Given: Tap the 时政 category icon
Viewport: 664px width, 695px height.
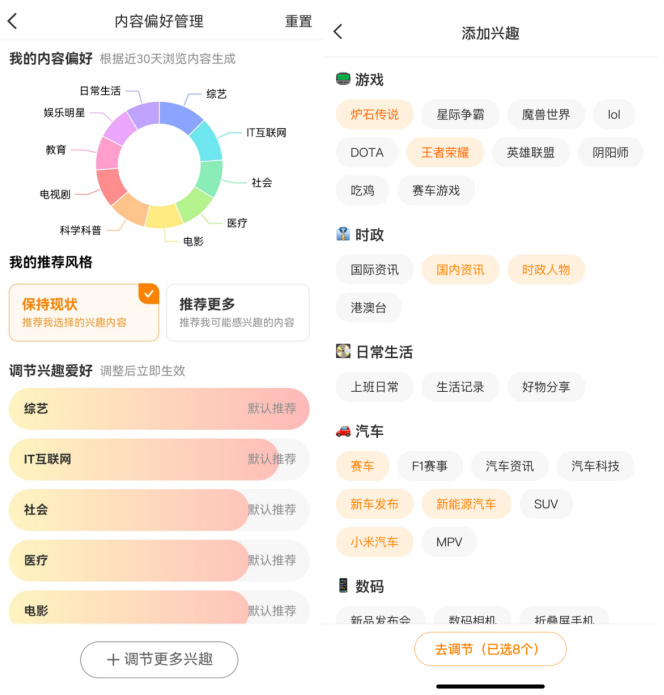Looking at the screenshot, I should [x=343, y=234].
